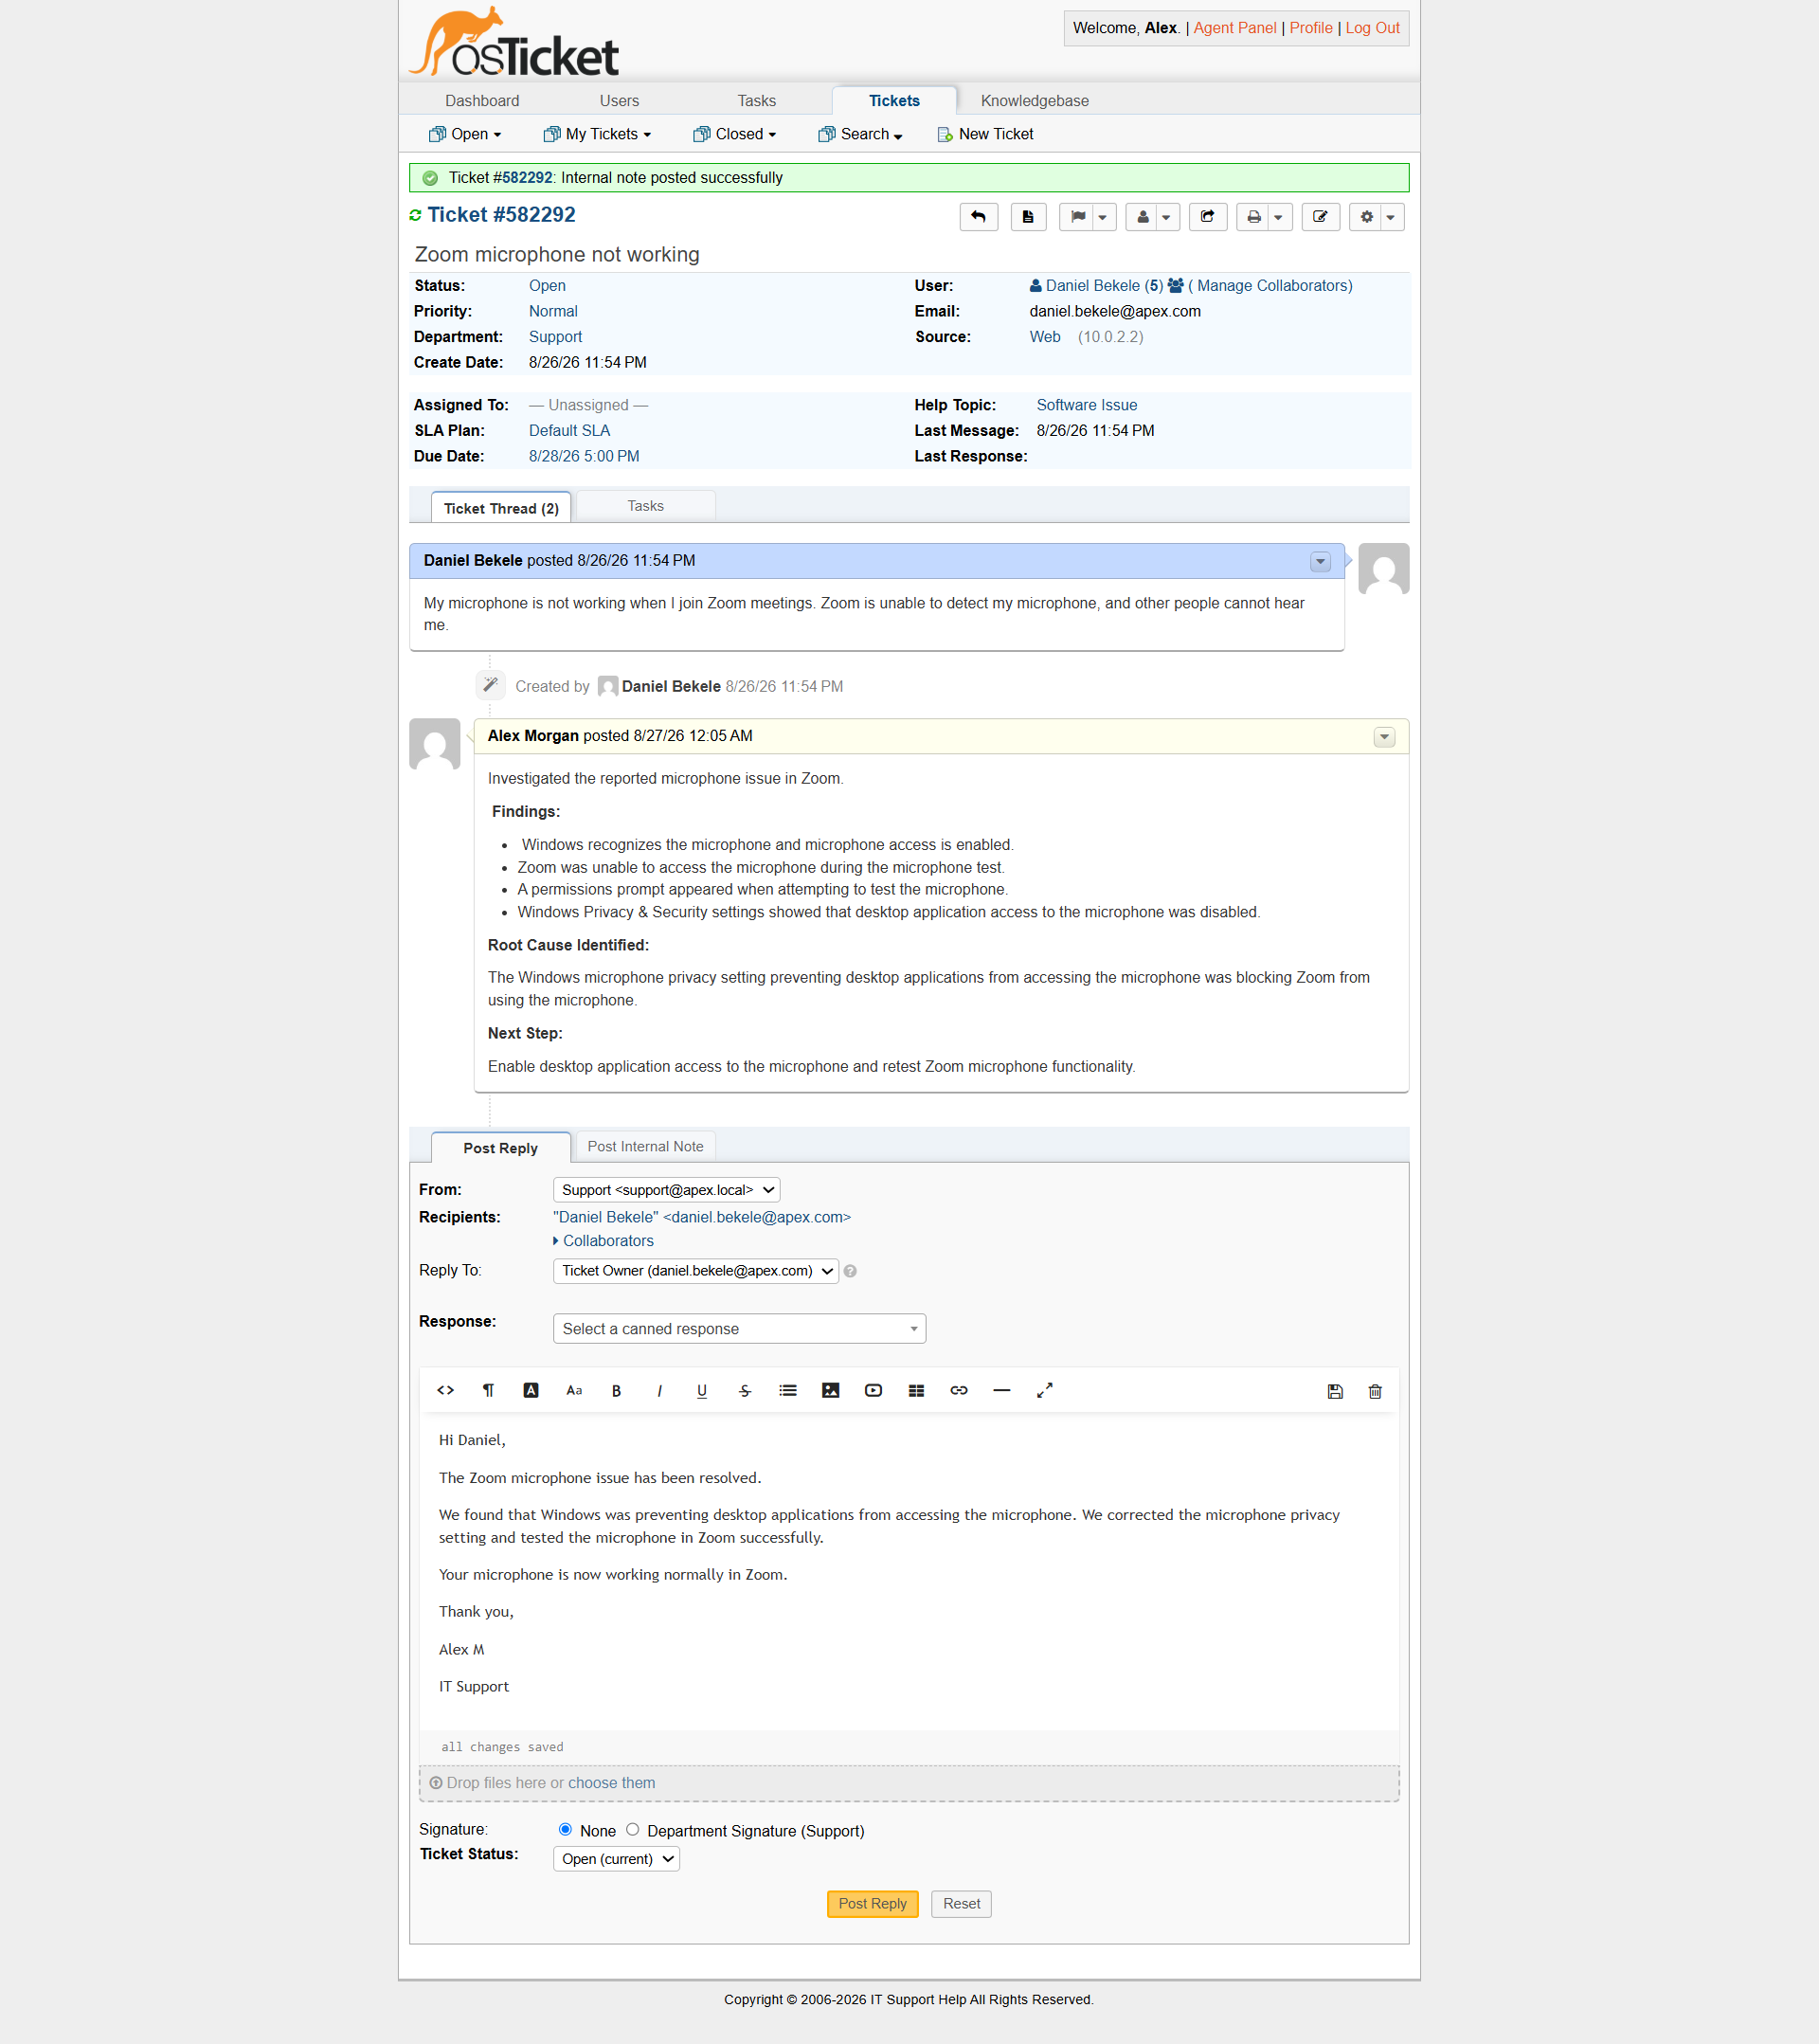Go to the Users tab

[619, 101]
